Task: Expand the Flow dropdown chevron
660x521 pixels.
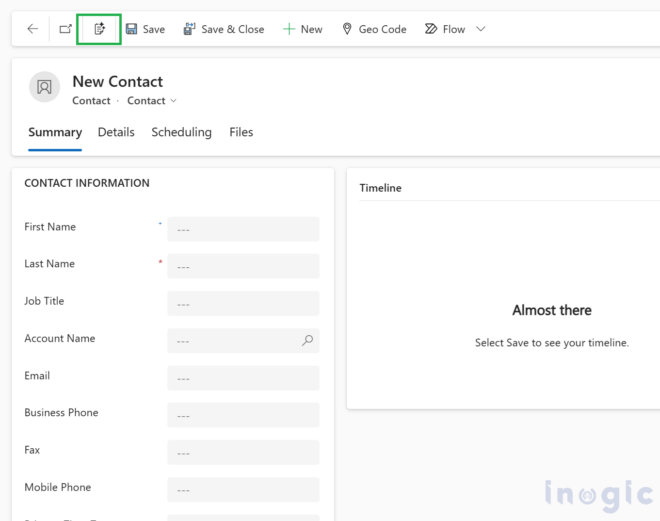Action: (x=481, y=29)
